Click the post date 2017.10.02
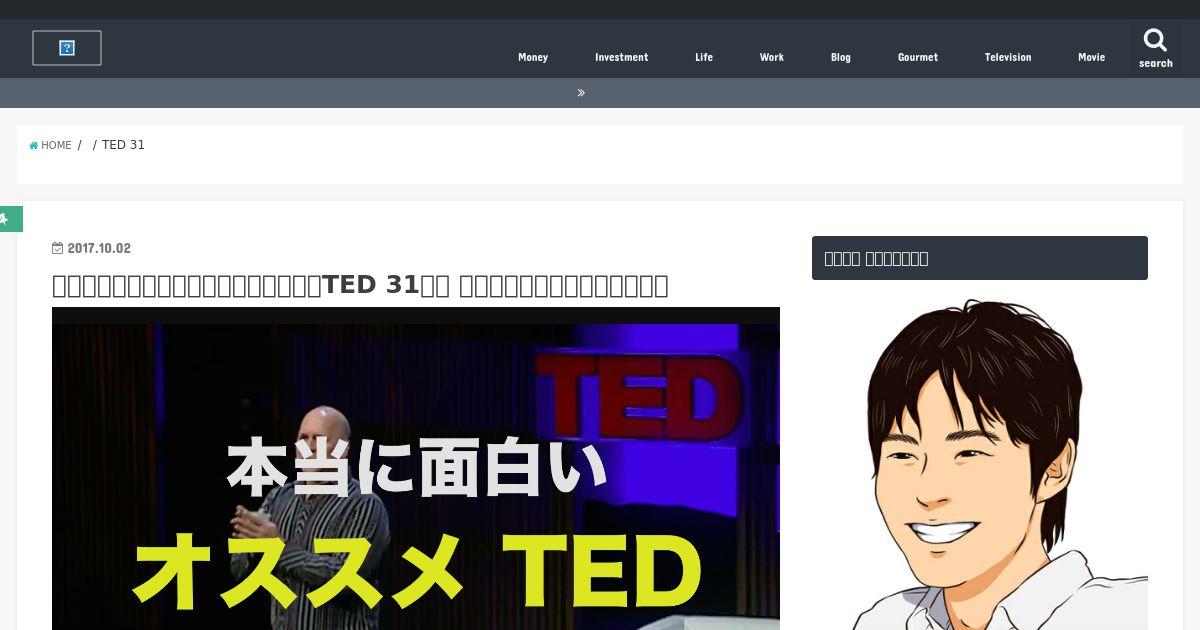This screenshot has height=630, width=1200. point(99,248)
